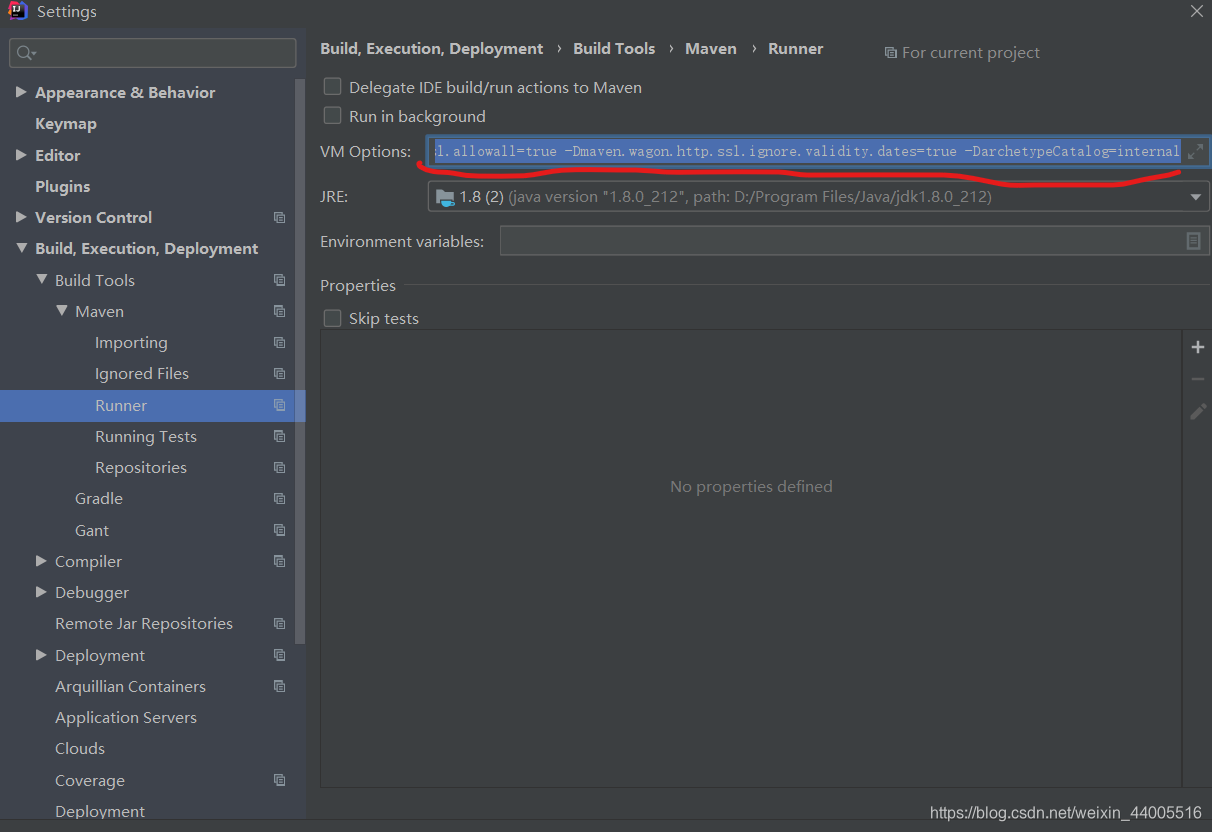Click the remove property minus icon
This screenshot has width=1212, height=832.
[x=1198, y=379]
